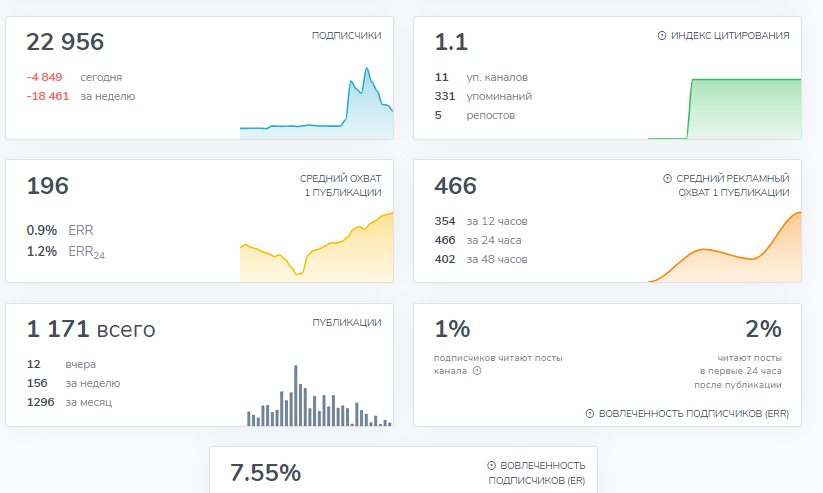
Task: Select the 22 956 subscribers count
Action: (x=66, y=42)
